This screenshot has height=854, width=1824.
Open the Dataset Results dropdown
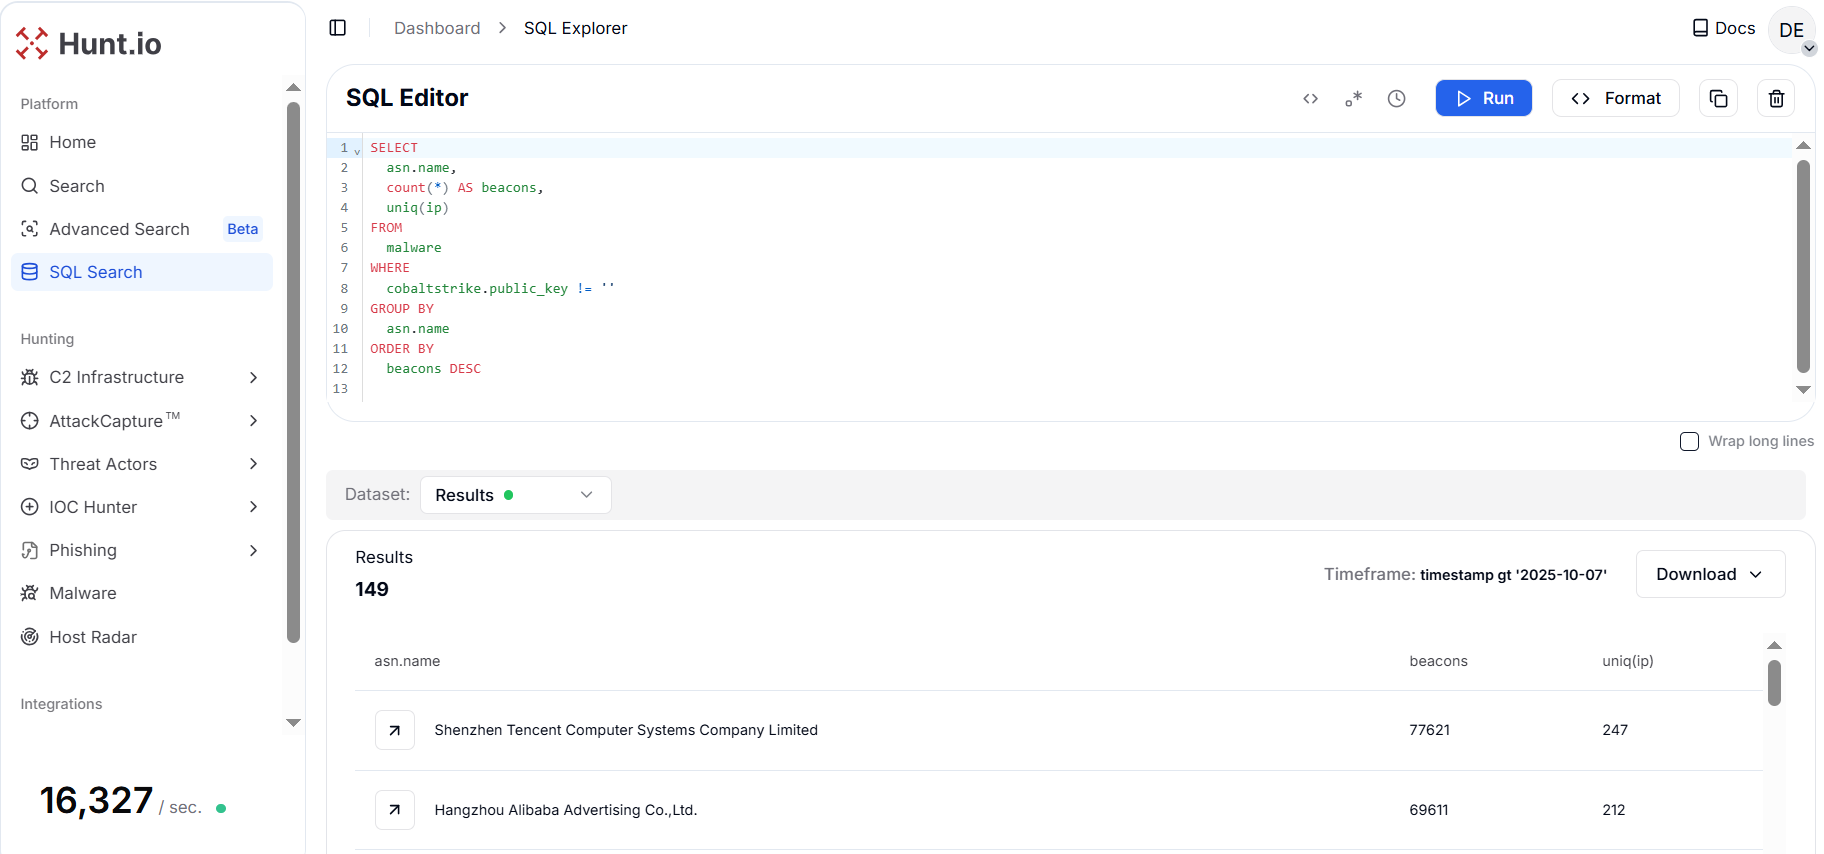pos(515,495)
